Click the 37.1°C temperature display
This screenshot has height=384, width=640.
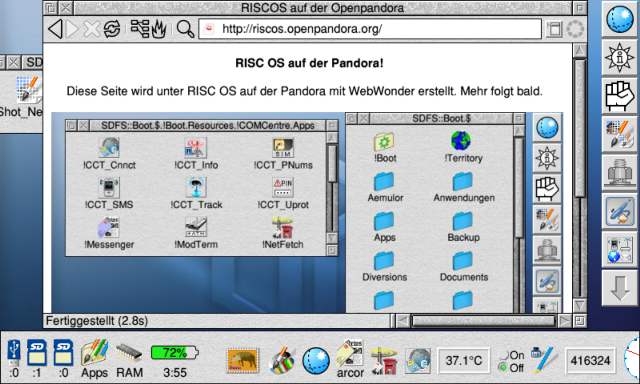(x=464, y=361)
